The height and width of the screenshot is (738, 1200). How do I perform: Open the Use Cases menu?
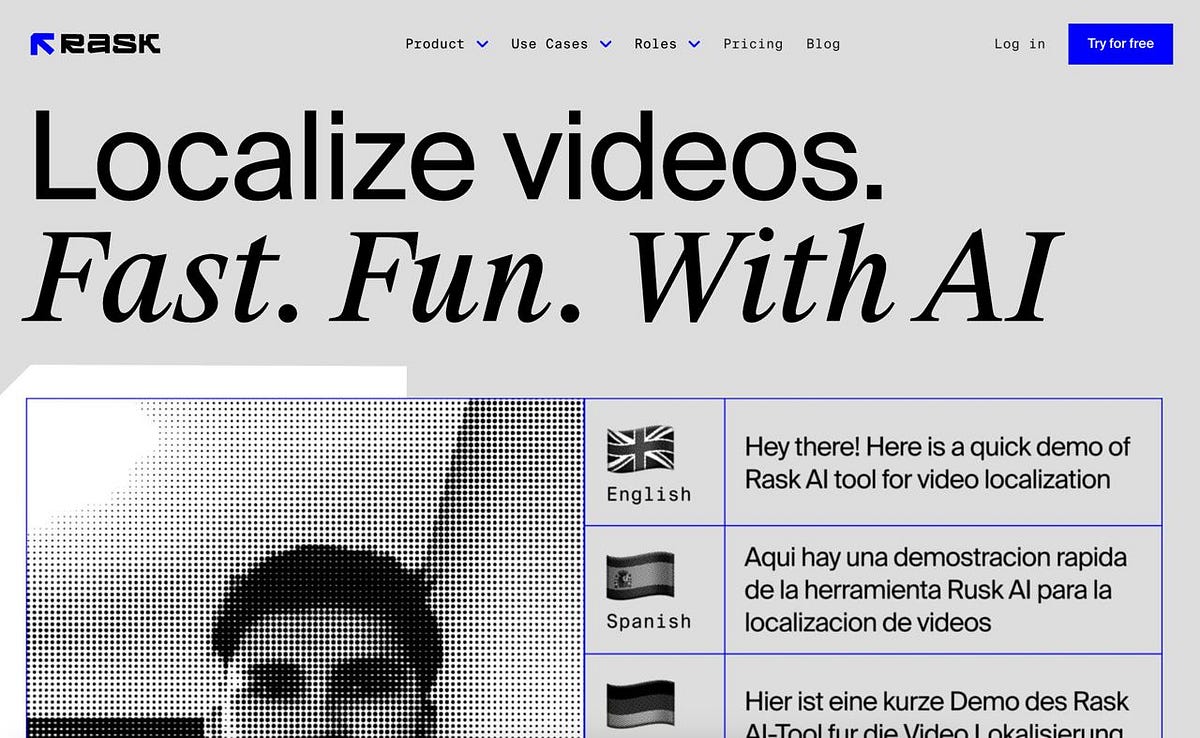click(x=549, y=44)
